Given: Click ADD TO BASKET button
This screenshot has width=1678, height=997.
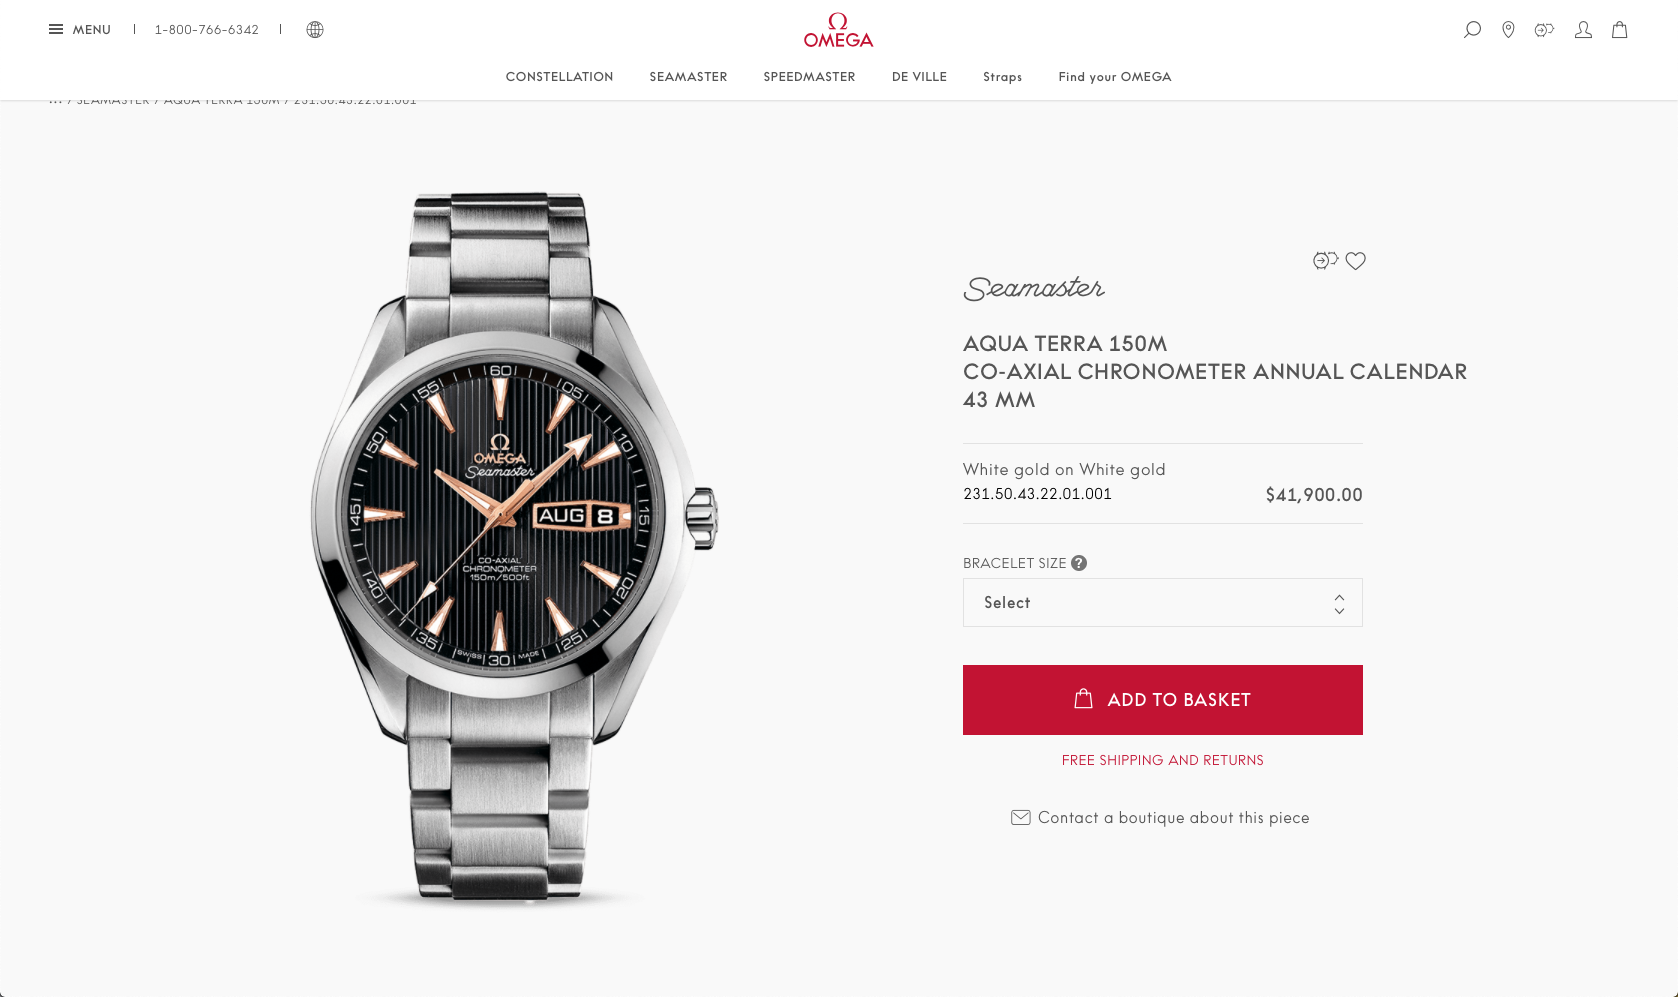Looking at the screenshot, I should click(x=1162, y=700).
